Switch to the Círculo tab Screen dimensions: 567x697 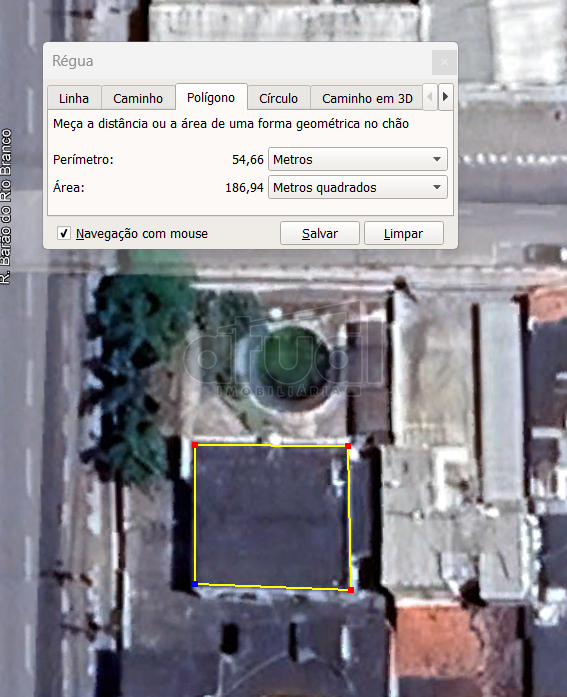279,98
